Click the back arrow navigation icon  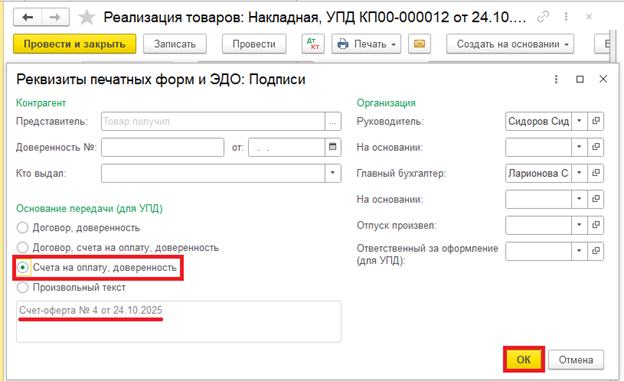pyautogui.click(x=27, y=17)
